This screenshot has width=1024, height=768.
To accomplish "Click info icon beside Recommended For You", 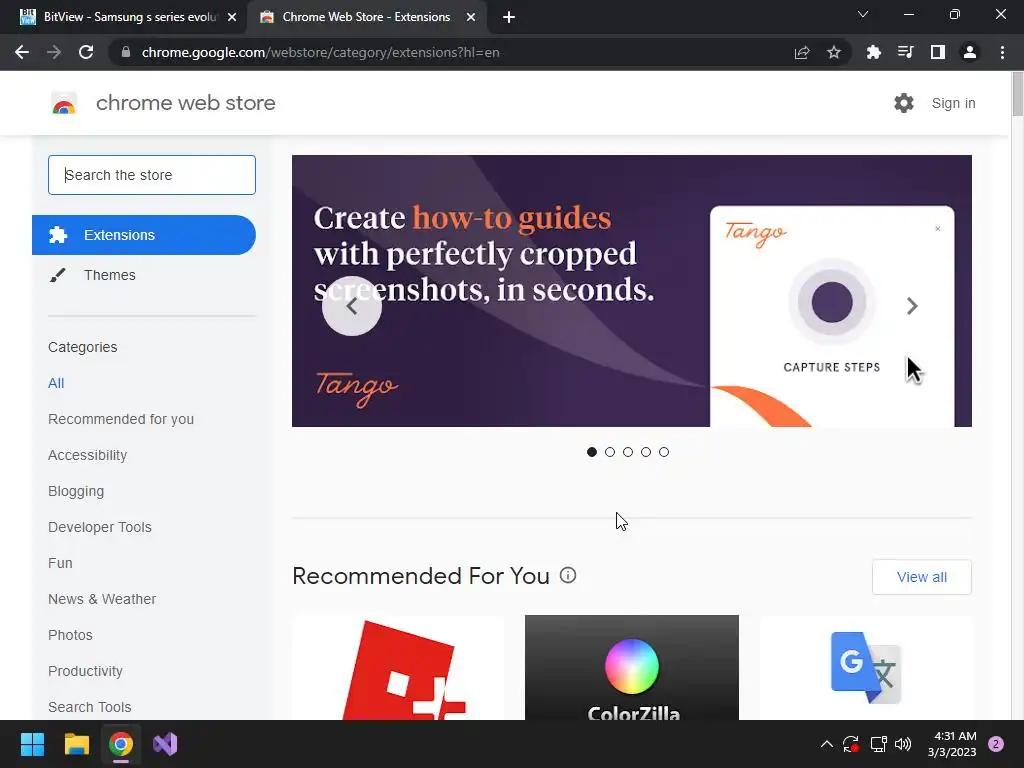I will click(568, 575).
